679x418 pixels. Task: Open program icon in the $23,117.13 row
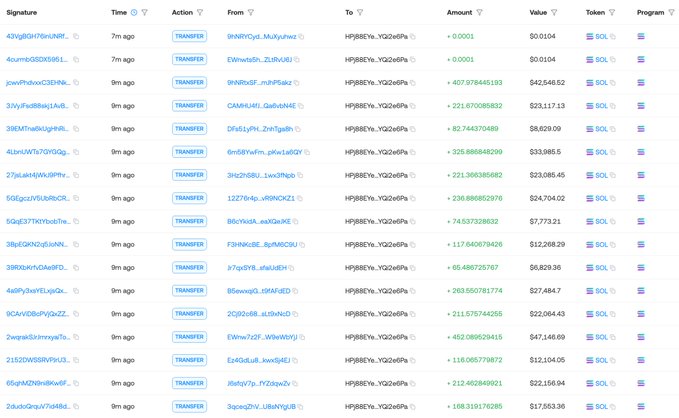tap(641, 106)
